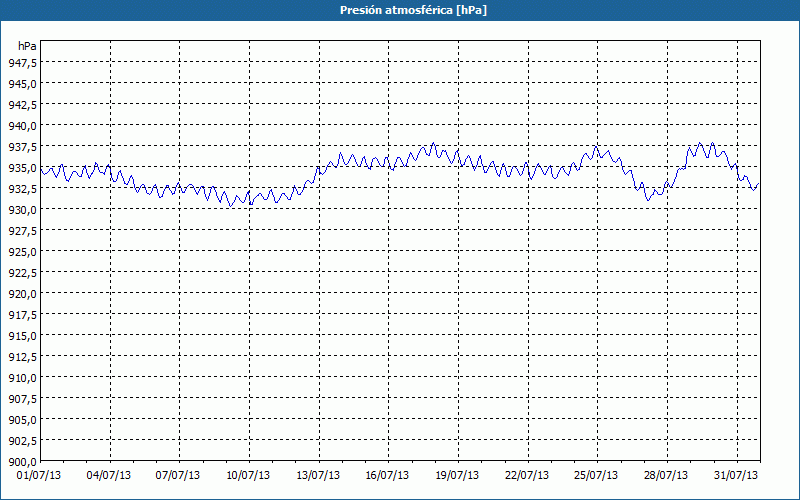This screenshot has height=500, width=800.
Task: Select the 907,5 axis label
Action: click(x=22, y=398)
